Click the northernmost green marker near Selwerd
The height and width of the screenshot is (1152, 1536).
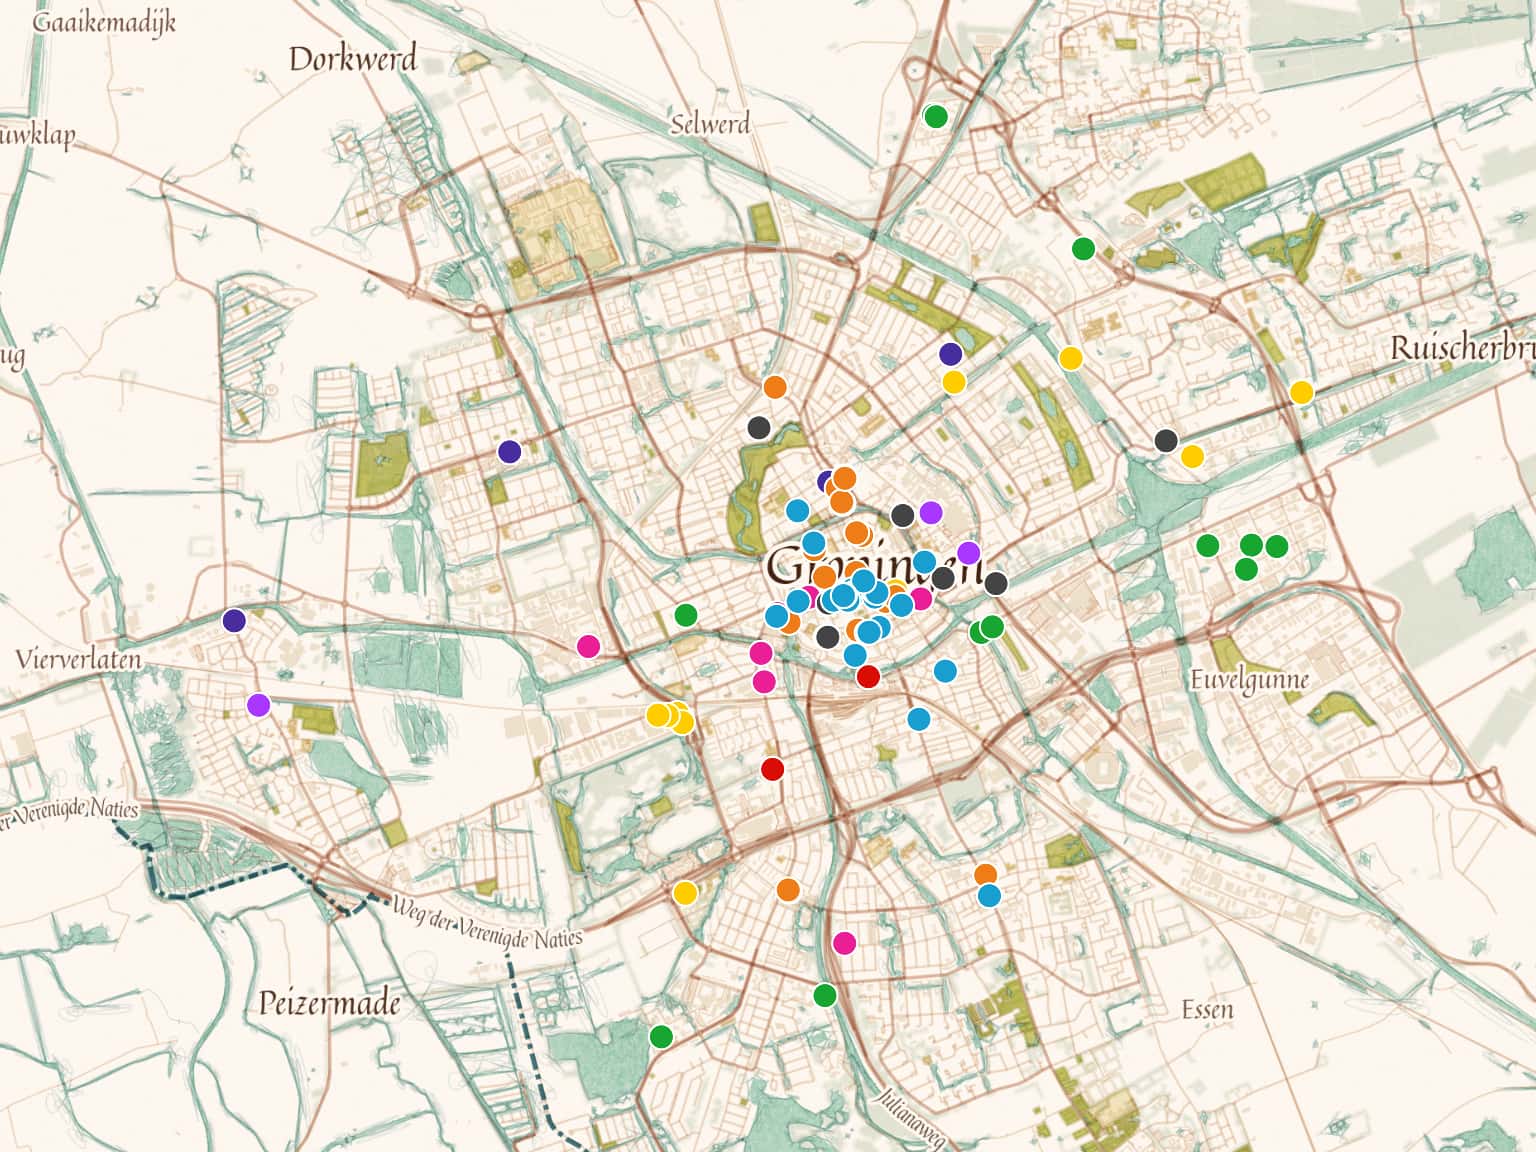[935, 116]
